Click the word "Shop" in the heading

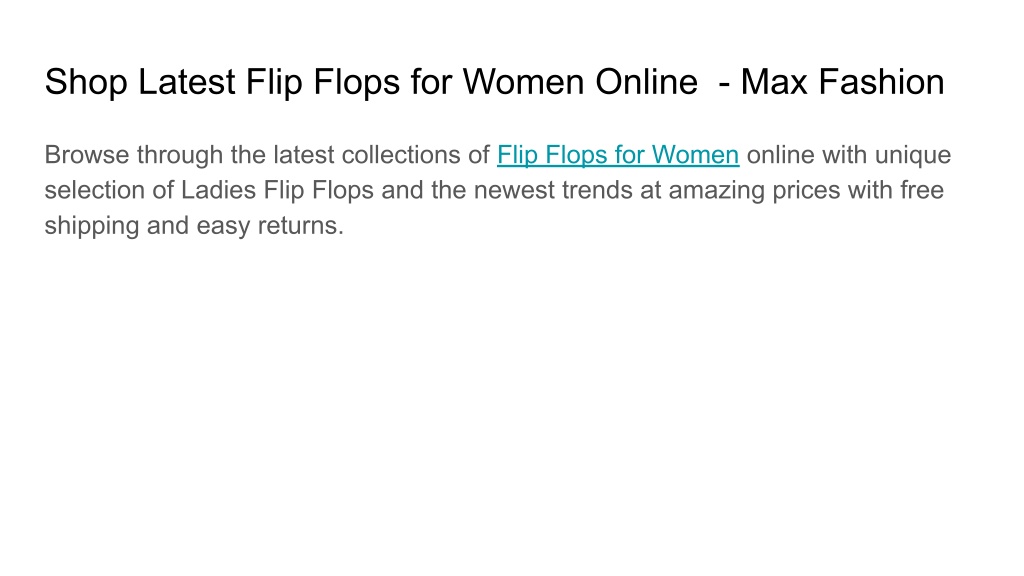(86, 82)
